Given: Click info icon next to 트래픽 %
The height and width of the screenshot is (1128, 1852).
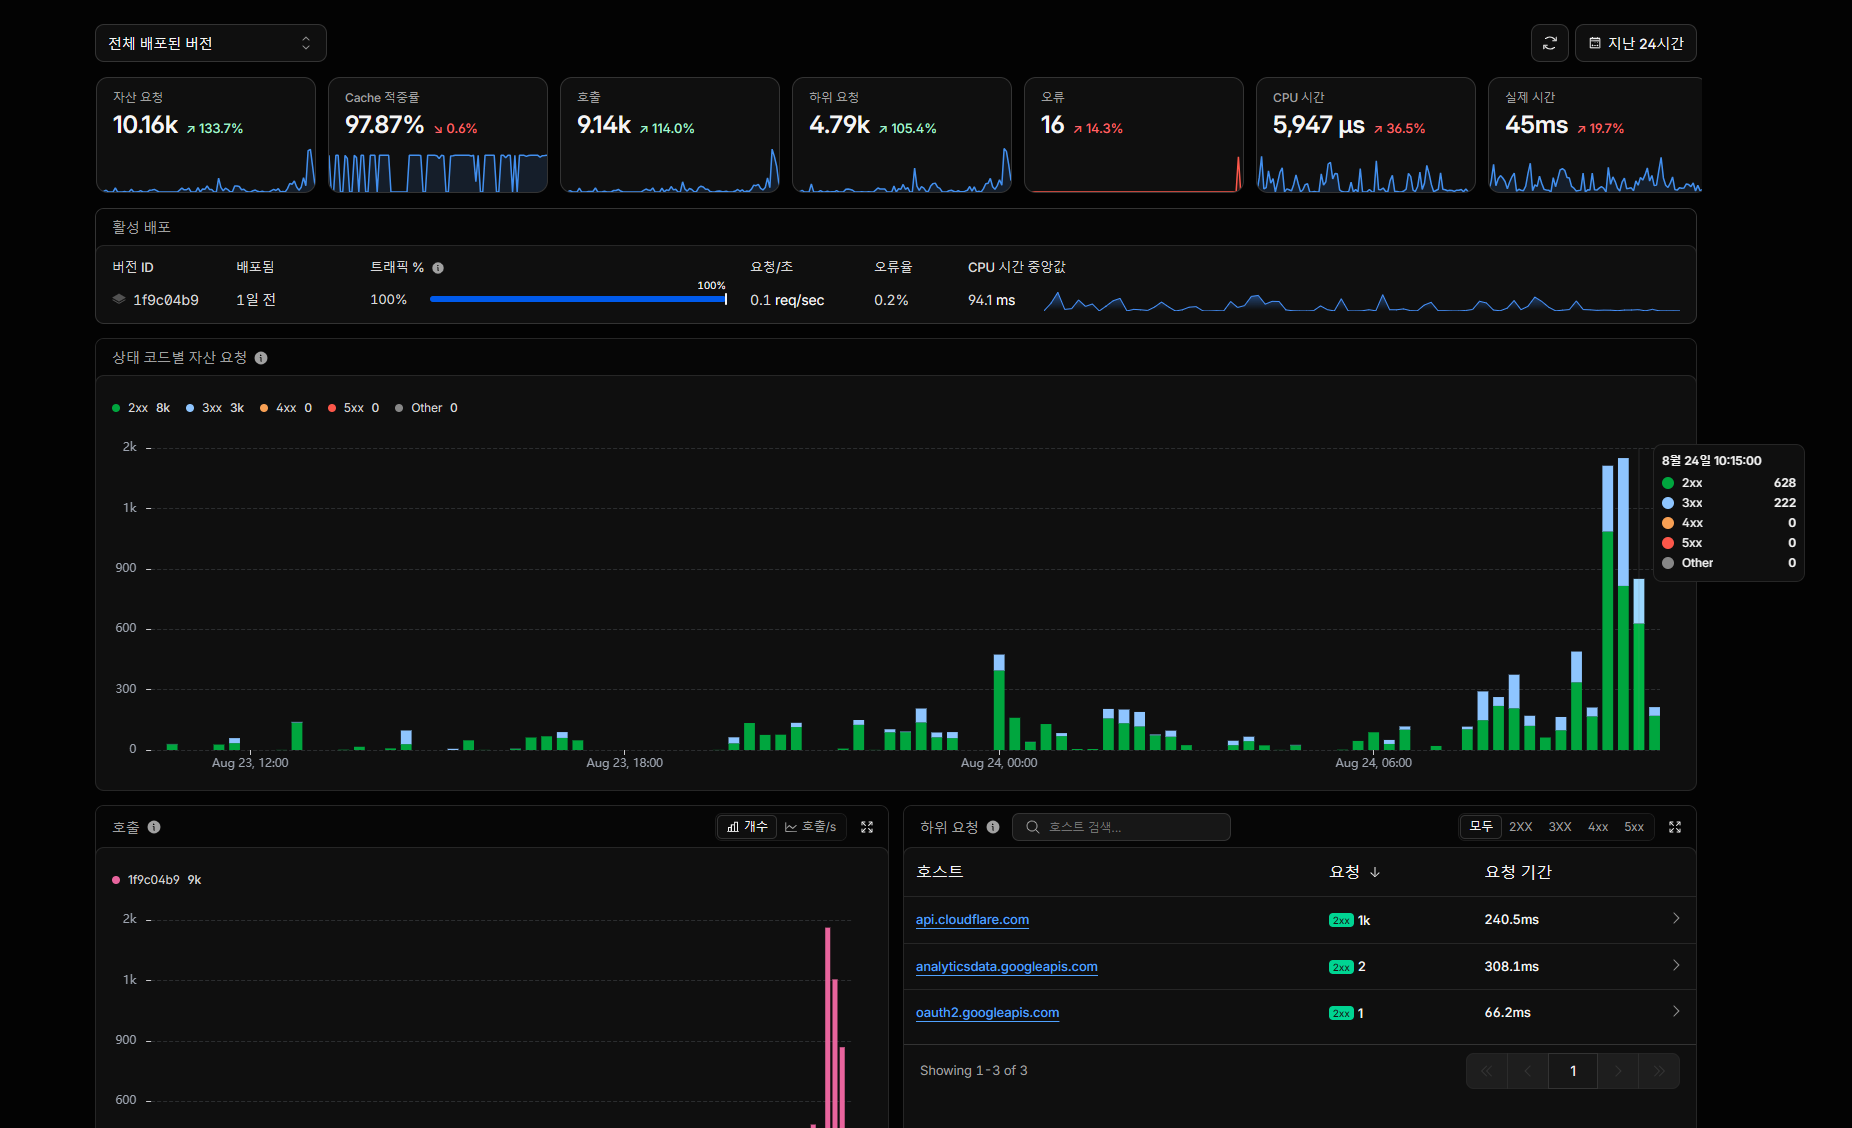Looking at the screenshot, I should point(438,268).
